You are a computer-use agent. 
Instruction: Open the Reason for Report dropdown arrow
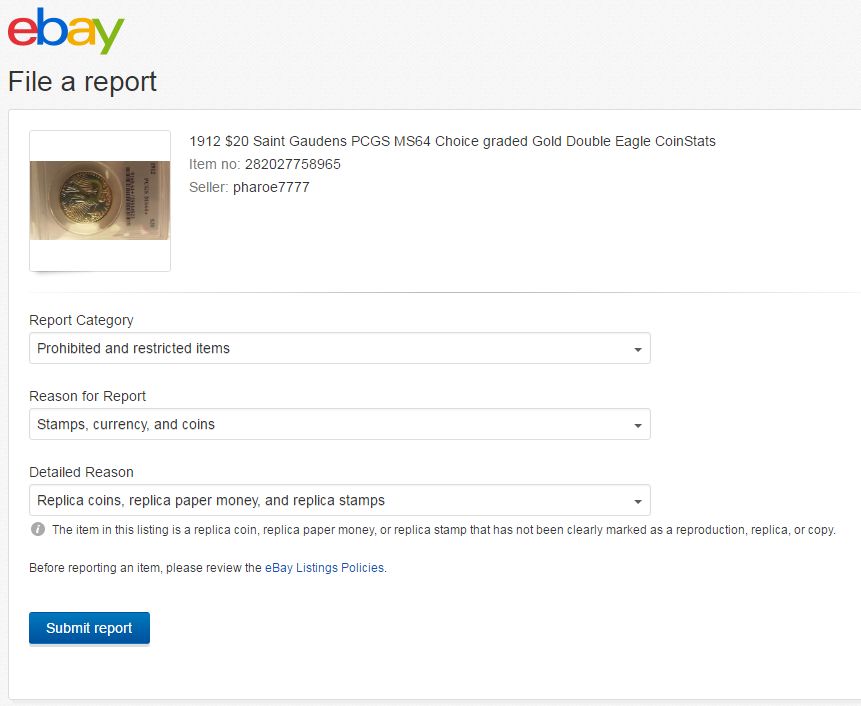pos(638,425)
